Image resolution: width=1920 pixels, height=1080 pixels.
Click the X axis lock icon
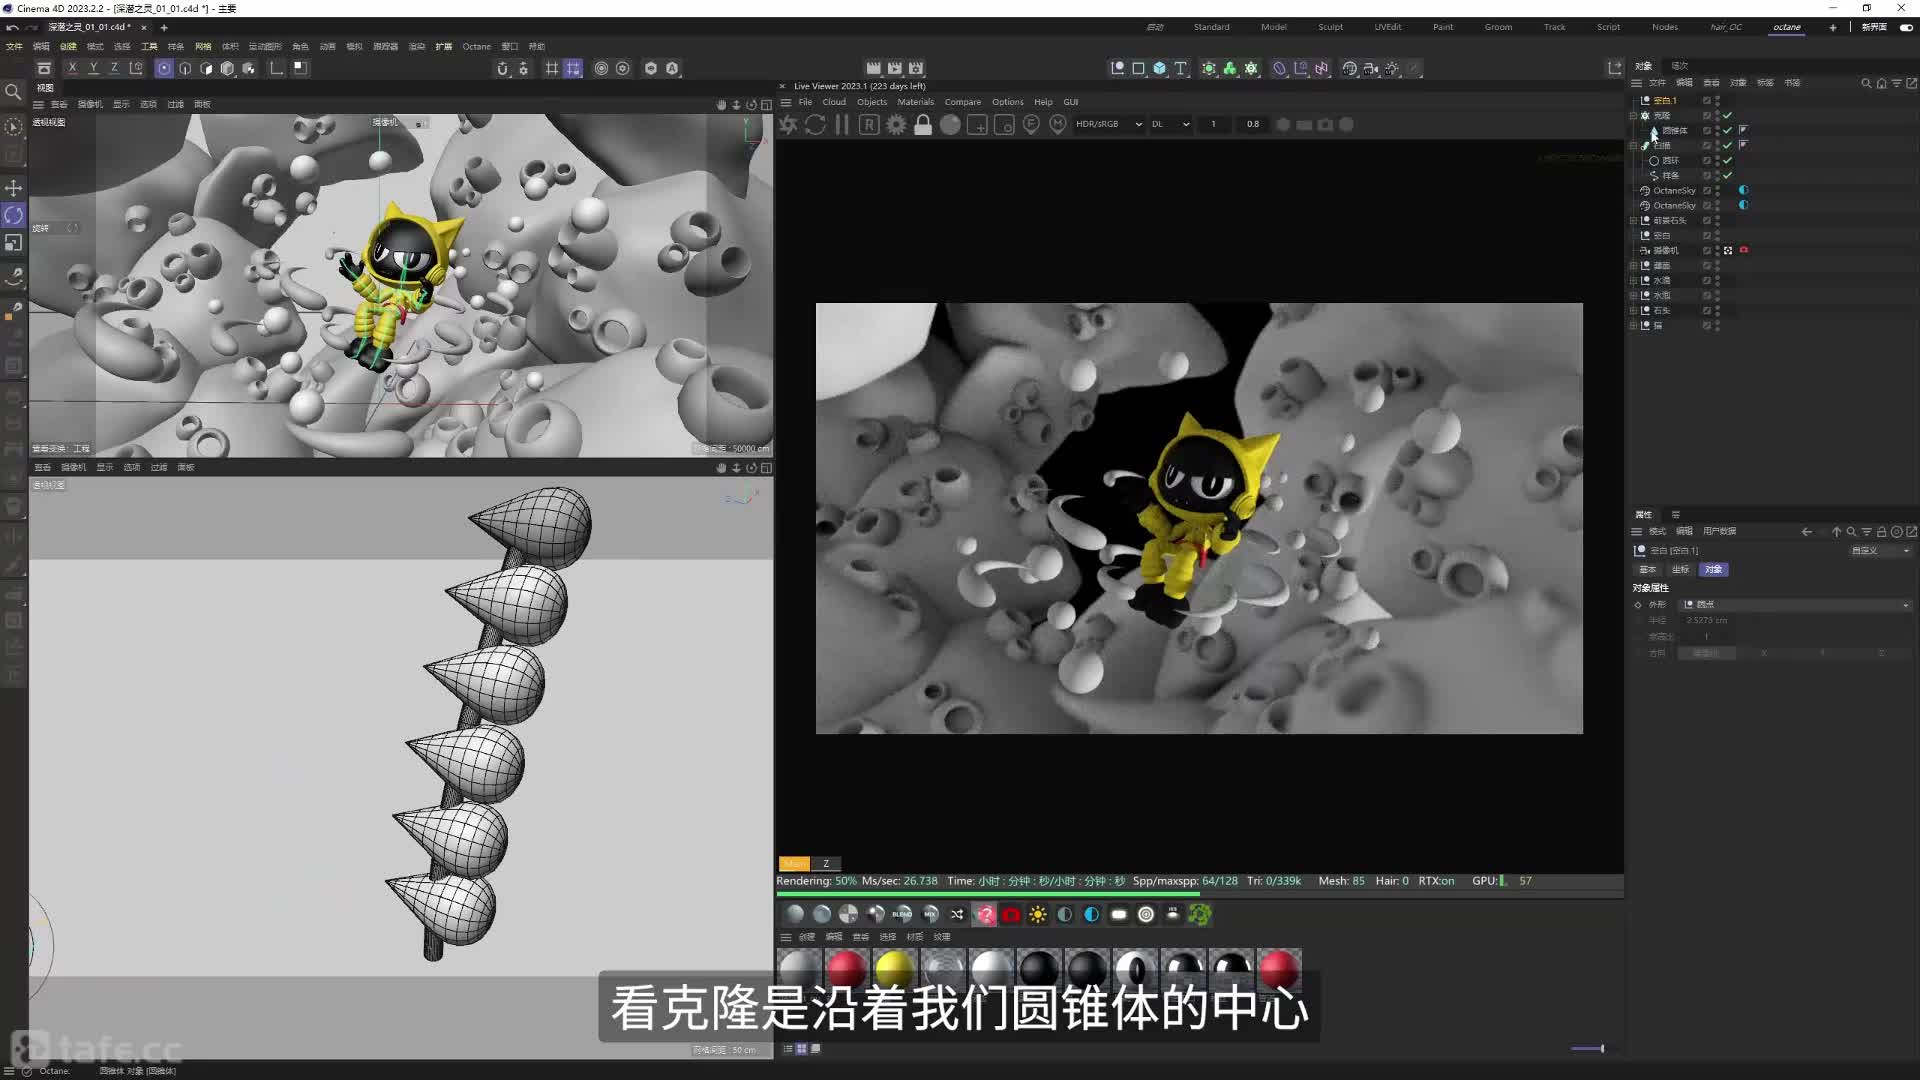(x=72, y=68)
